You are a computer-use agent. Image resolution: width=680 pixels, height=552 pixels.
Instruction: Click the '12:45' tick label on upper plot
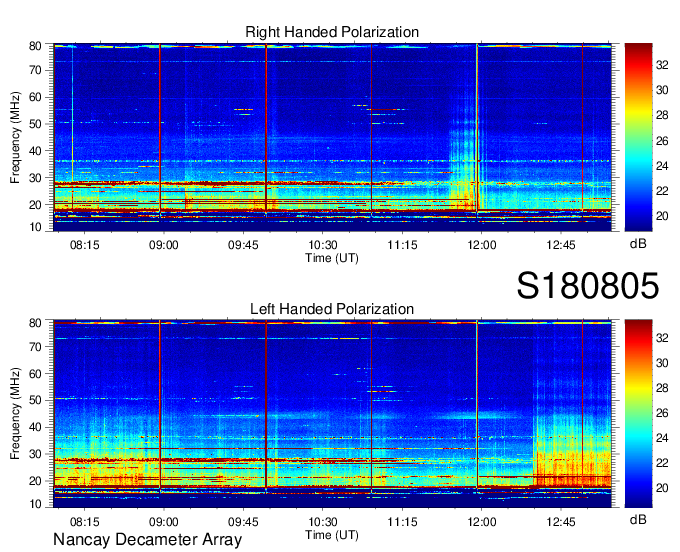[561, 245]
